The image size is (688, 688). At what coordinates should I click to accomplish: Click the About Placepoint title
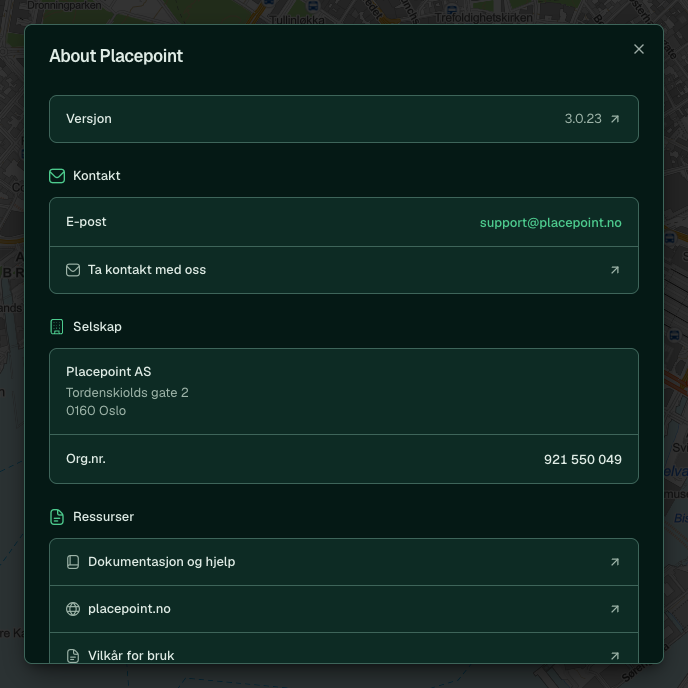click(116, 56)
